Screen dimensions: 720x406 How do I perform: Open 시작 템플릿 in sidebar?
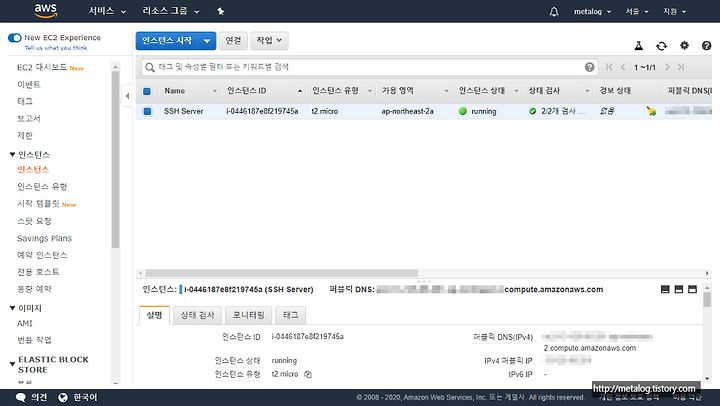(x=39, y=204)
